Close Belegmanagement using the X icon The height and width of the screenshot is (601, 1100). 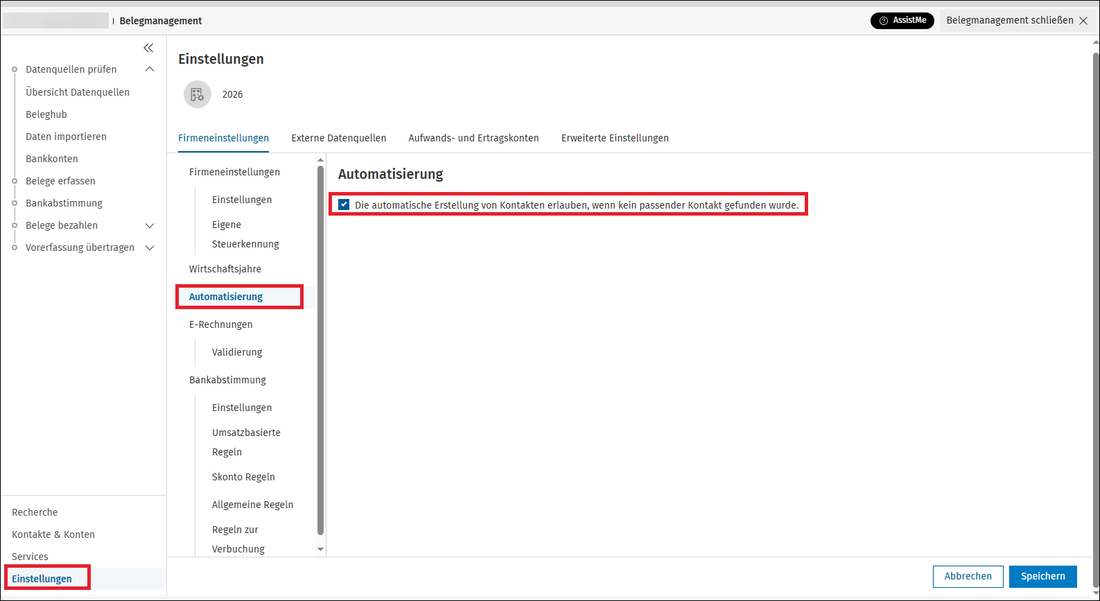(x=1083, y=21)
